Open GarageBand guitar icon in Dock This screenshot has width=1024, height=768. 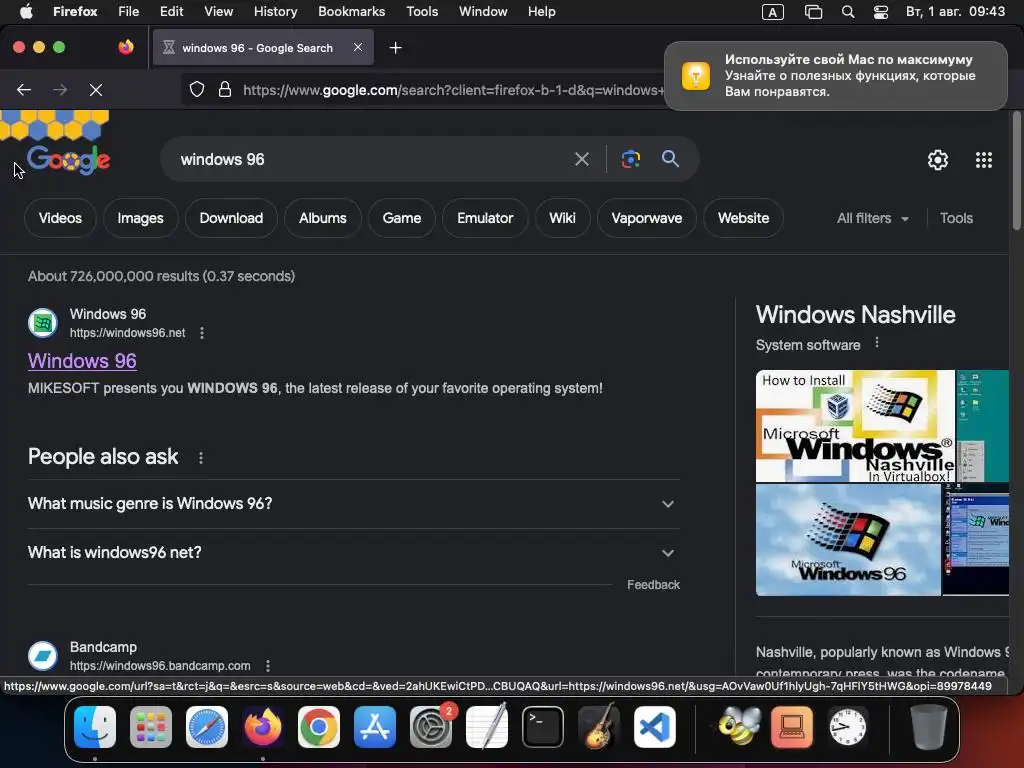pos(599,726)
